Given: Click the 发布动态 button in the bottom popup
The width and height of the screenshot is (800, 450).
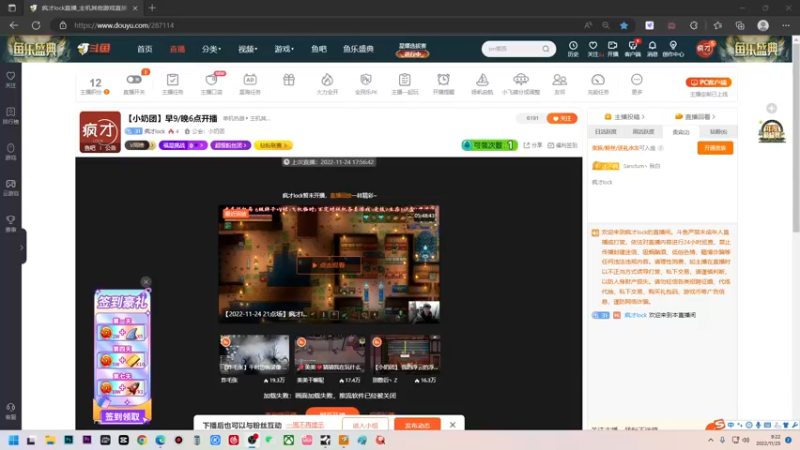Looking at the screenshot, I should pos(417,425).
